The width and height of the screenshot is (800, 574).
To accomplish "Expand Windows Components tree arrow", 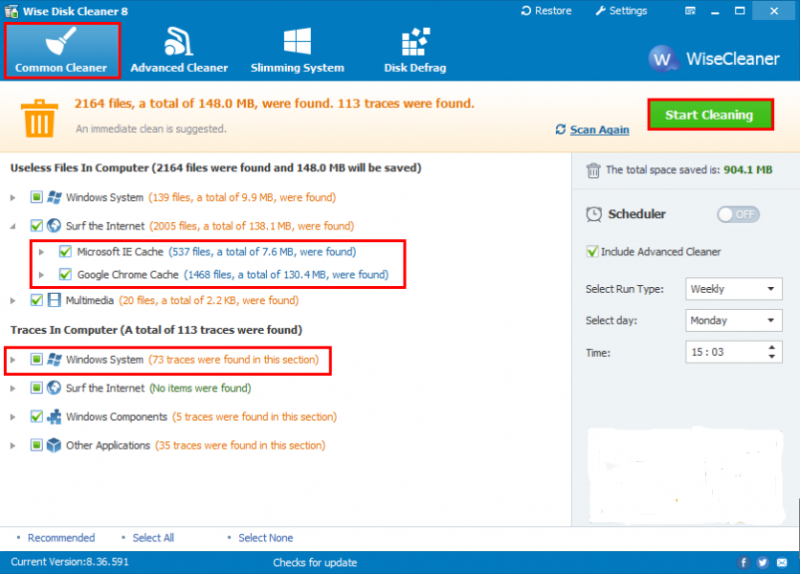I will [13, 417].
